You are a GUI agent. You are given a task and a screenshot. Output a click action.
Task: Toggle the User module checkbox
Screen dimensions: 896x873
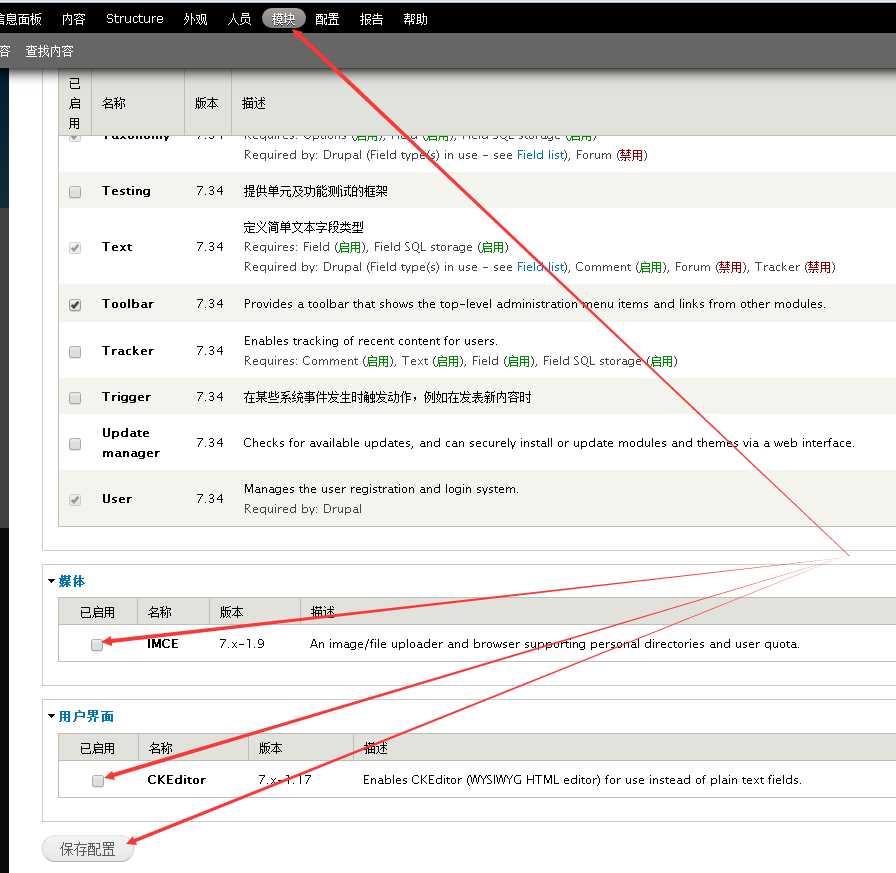click(x=75, y=500)
